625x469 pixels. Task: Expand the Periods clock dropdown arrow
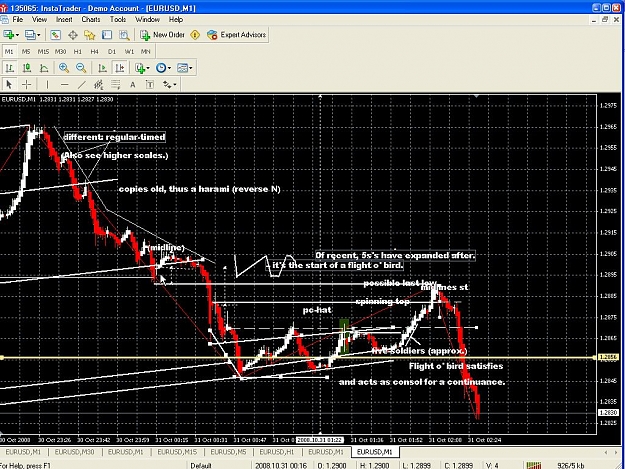(169, 69)
